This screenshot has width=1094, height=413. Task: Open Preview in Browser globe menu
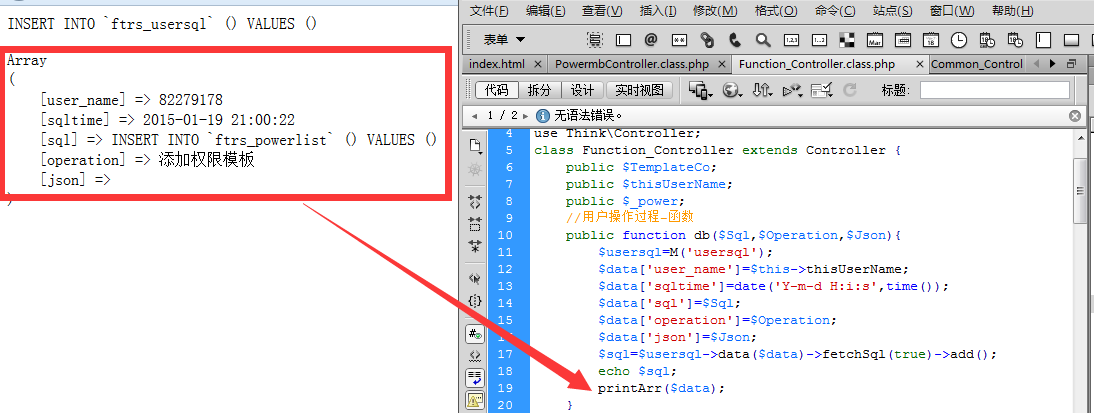click(x=732, y=90)
